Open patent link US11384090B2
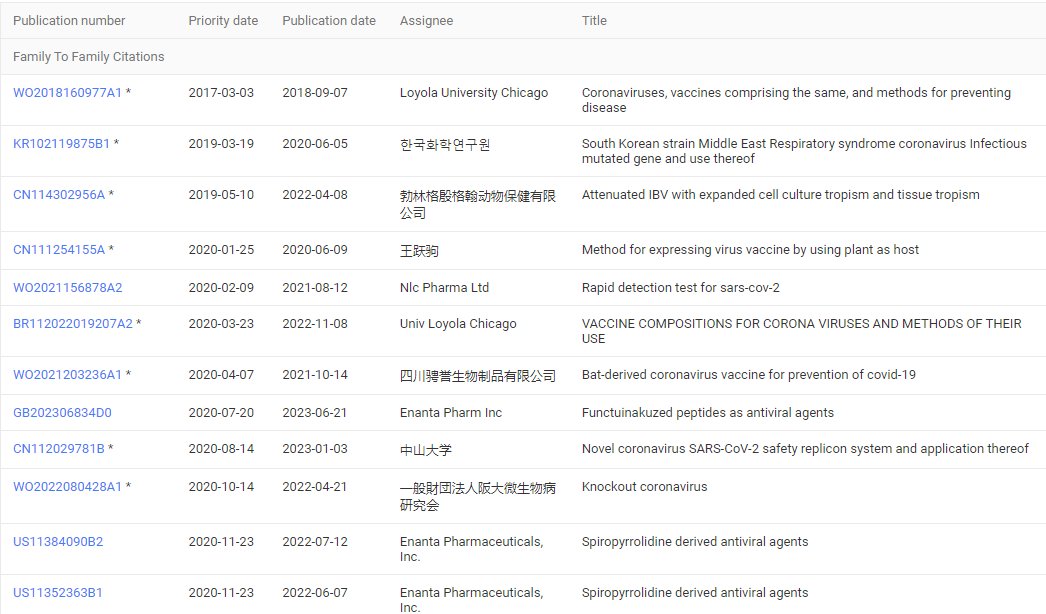The height and width of the screenshot is (614, 1046). click(58, 541)
